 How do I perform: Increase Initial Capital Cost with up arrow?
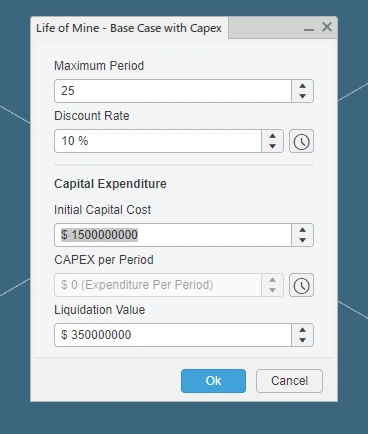click(302, 230)
